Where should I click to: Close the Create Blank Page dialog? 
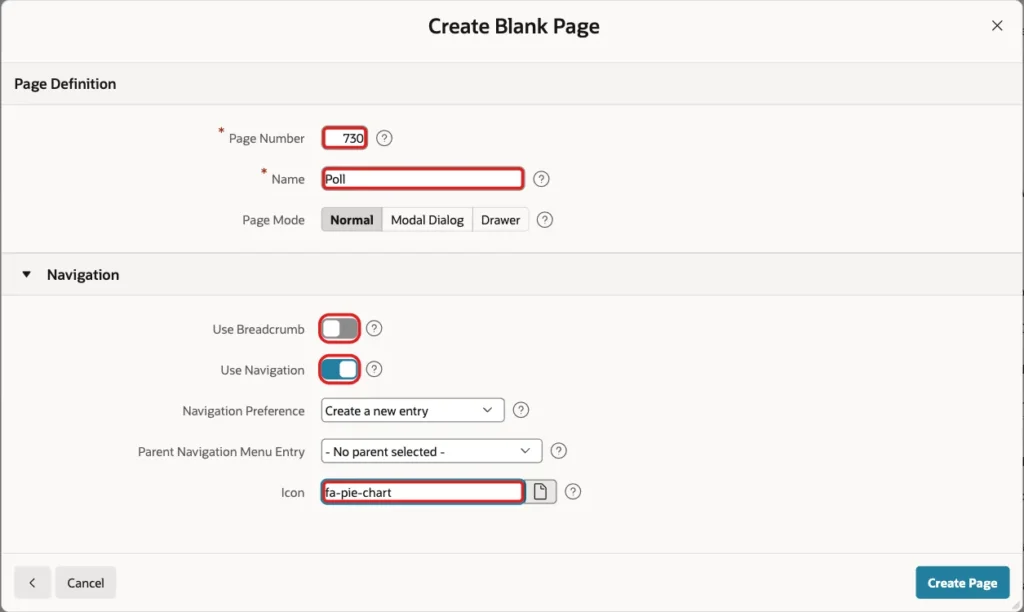[997, 25]
